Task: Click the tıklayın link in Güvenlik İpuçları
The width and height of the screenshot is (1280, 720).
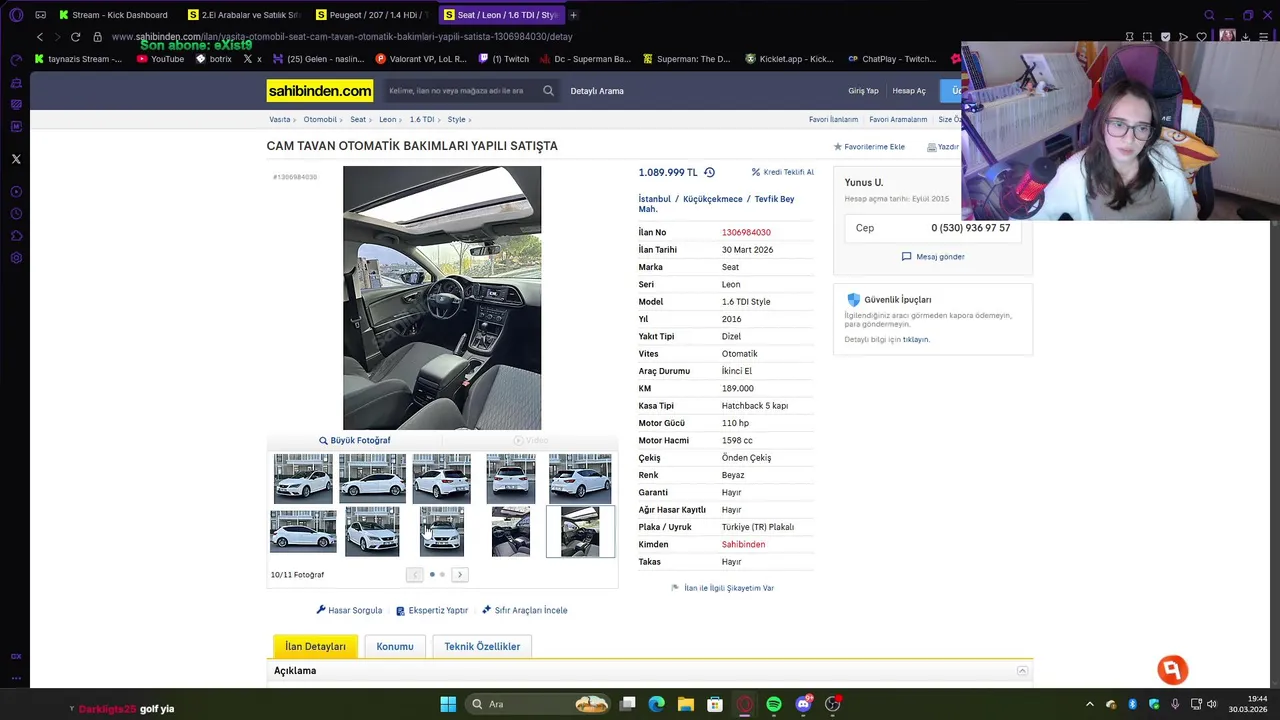Action: (916, 340)
